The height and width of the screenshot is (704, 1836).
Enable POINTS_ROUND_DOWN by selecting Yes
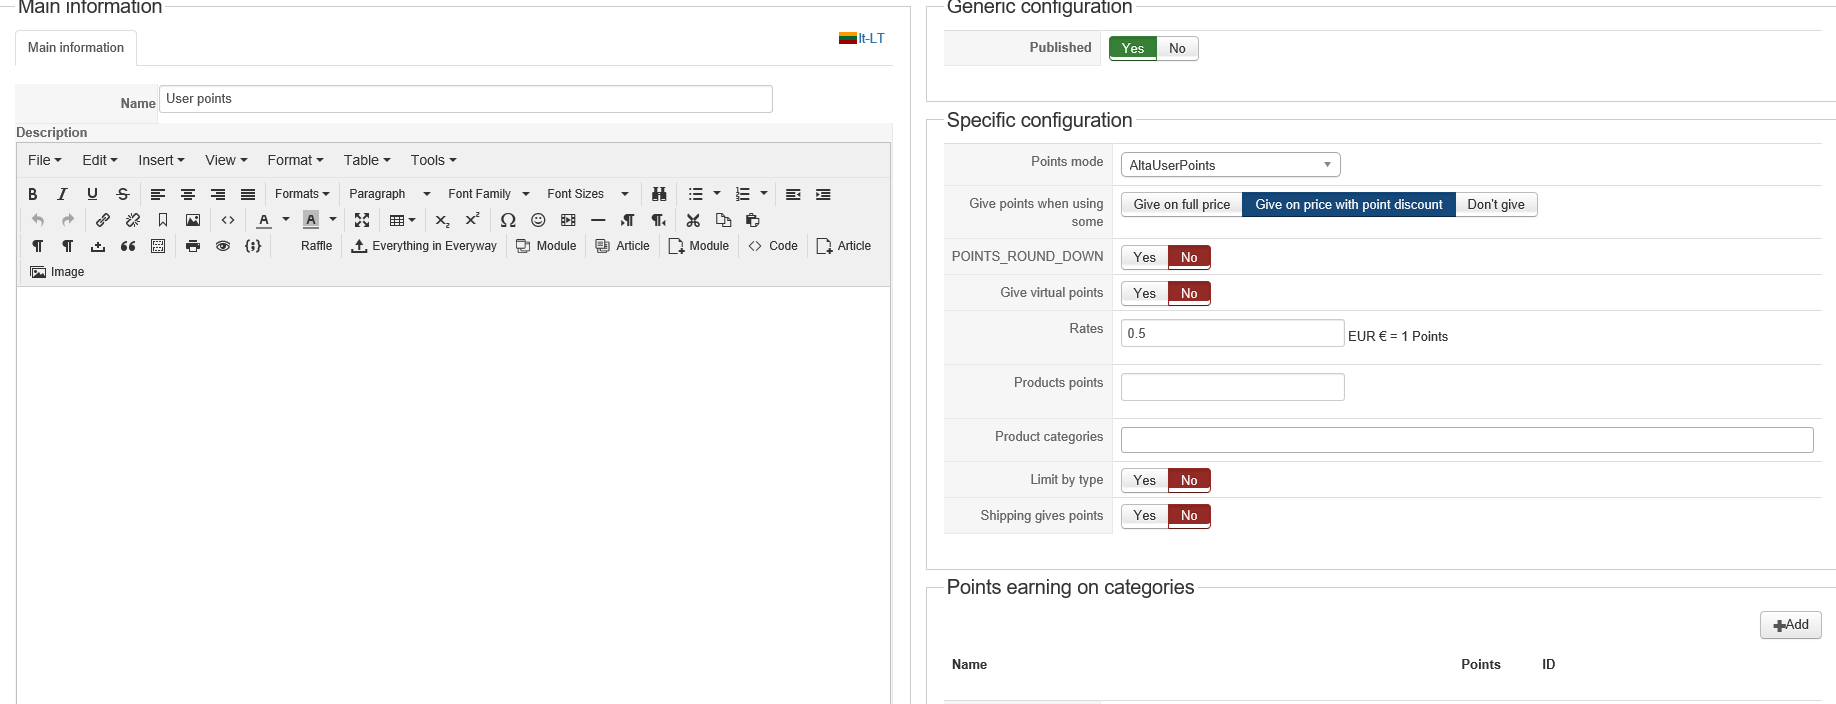click(1144, 257)
